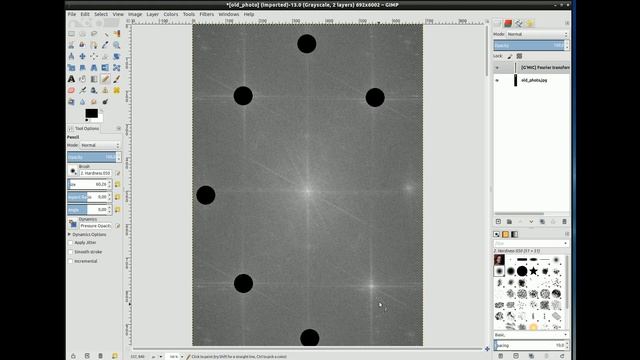This screenshot has height=360, width=640.
Task: Select the Dodge/Burn tool
Action: (x=105, y=102)
